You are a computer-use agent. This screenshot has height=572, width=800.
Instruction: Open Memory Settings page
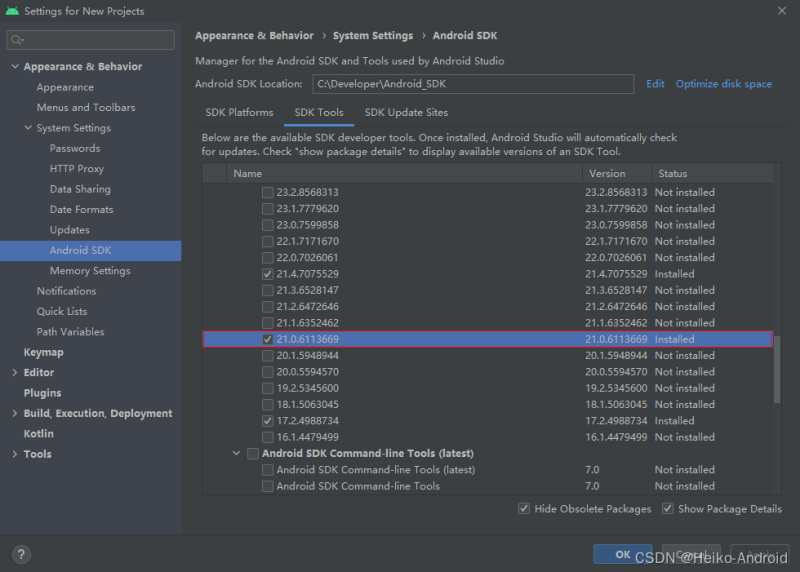pos(90,271)
